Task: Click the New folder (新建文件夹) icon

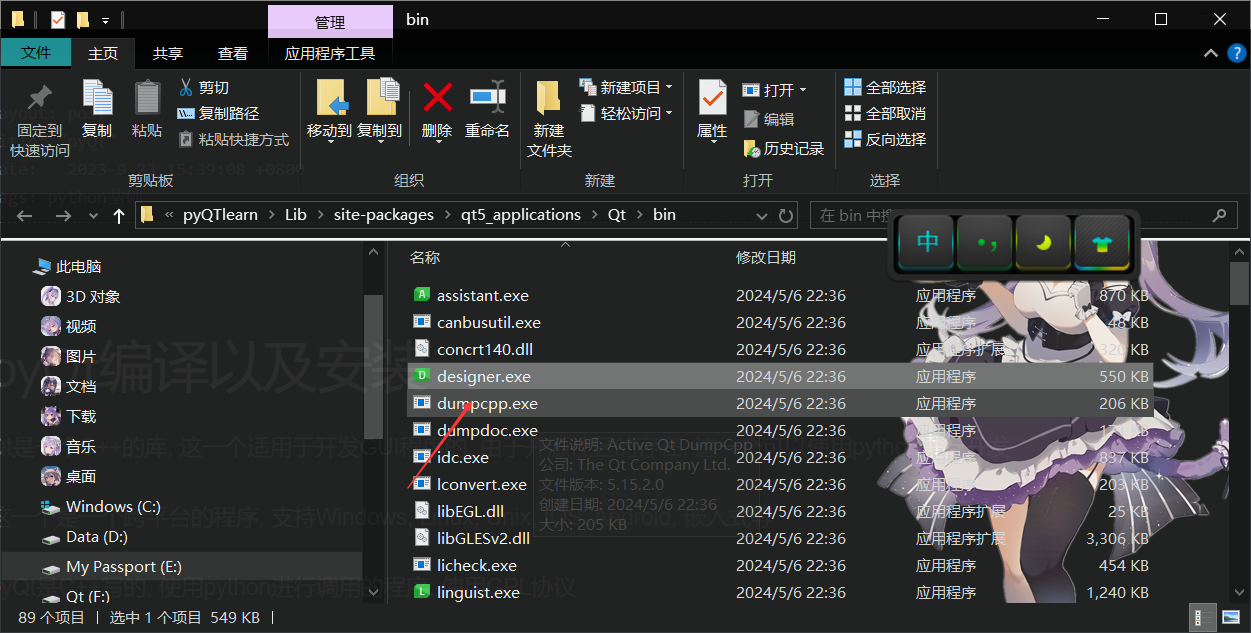Action: [548, 98]
